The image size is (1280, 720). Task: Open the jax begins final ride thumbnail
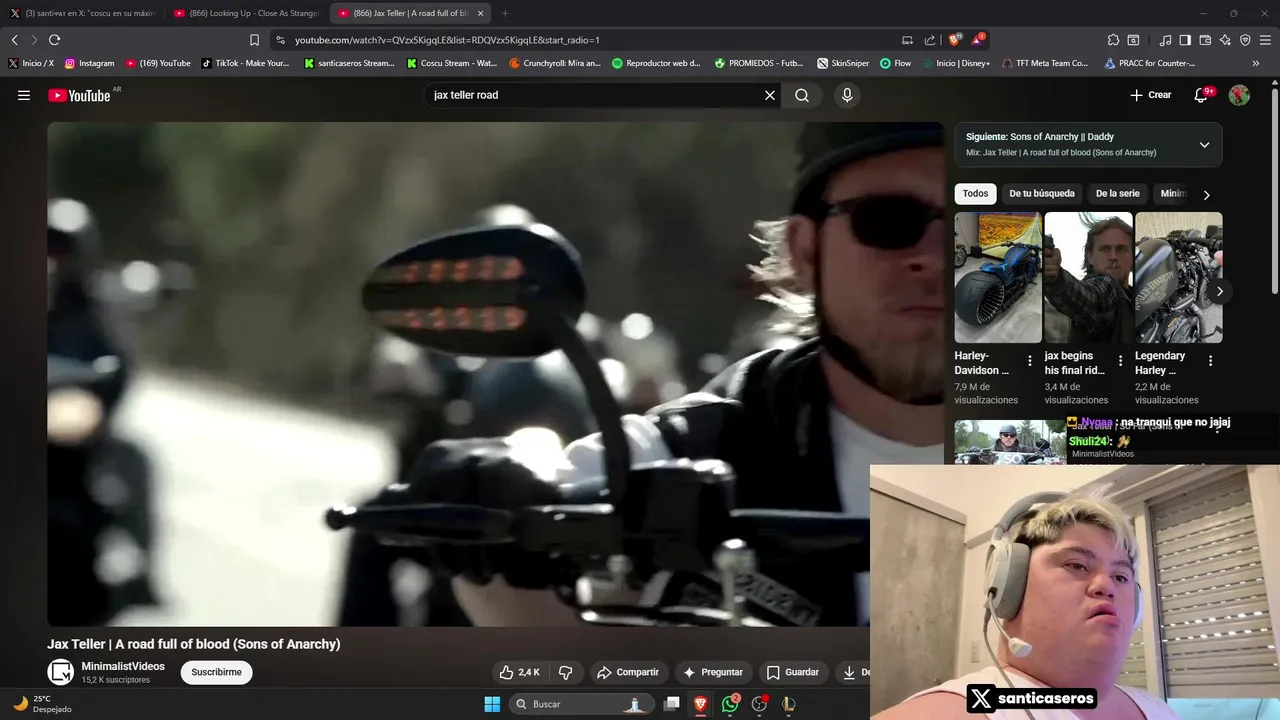pos(1088,277)
